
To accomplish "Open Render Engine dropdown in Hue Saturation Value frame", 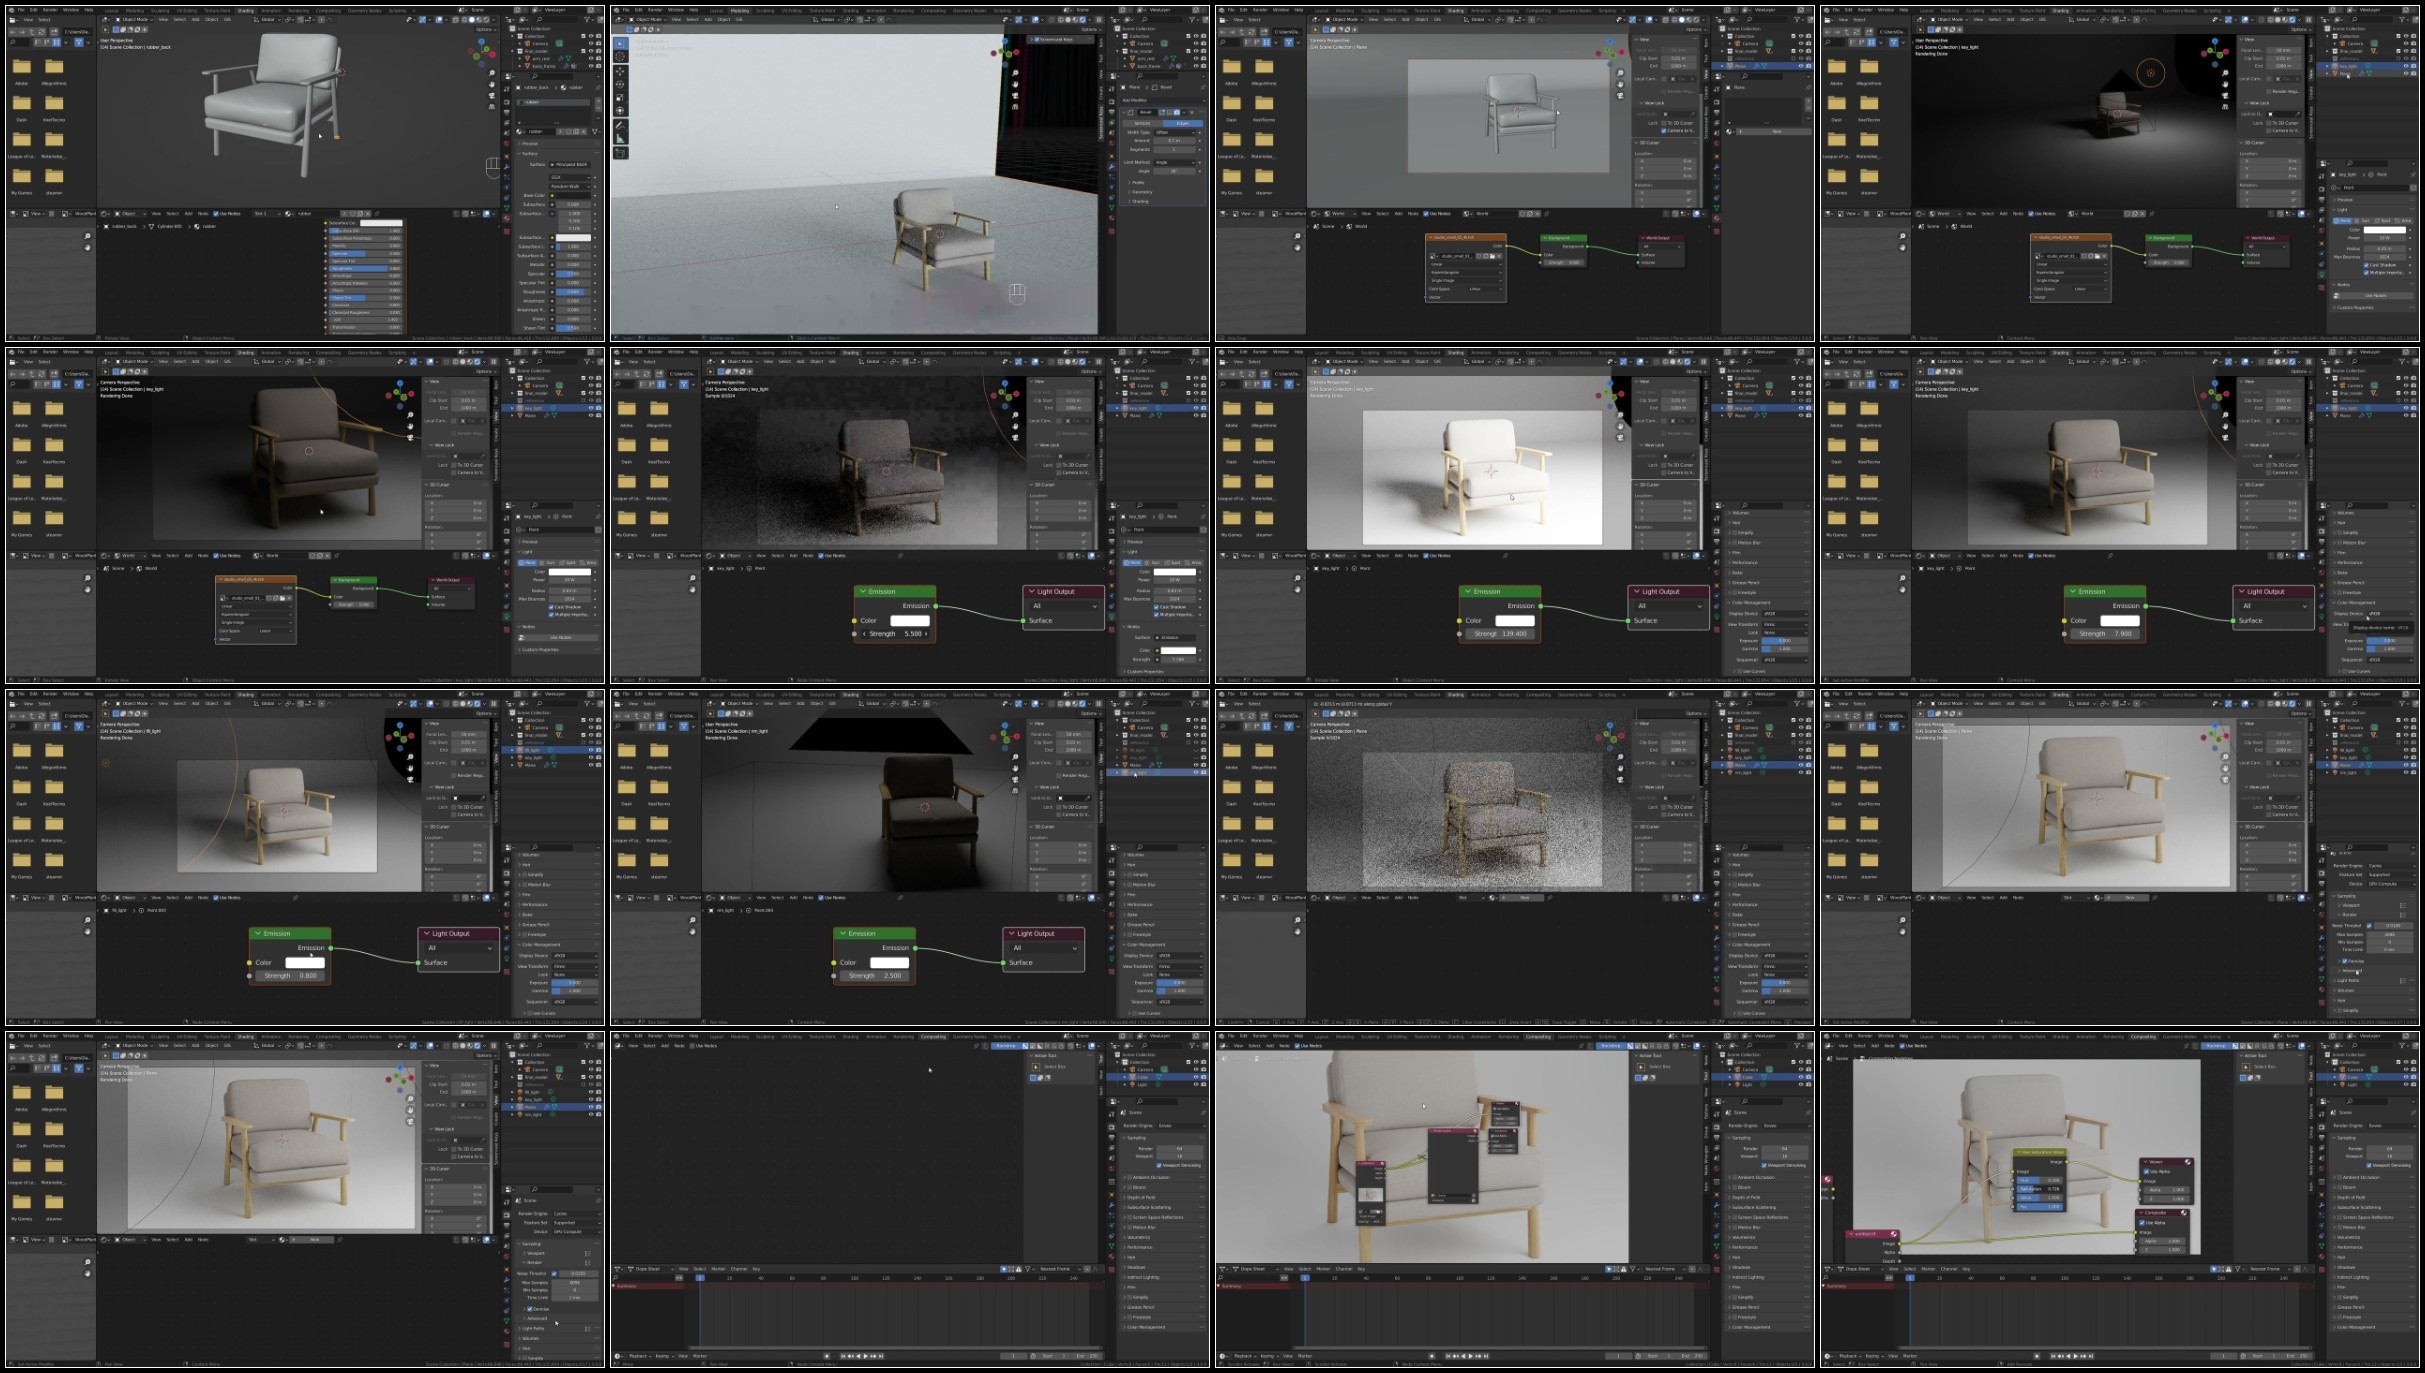I will [x=2391, y=1126].
